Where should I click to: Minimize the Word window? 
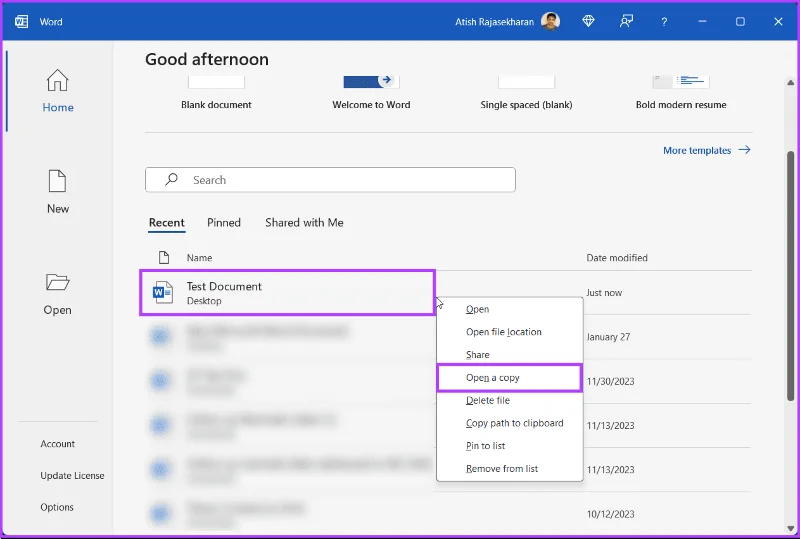pos(703,21)
